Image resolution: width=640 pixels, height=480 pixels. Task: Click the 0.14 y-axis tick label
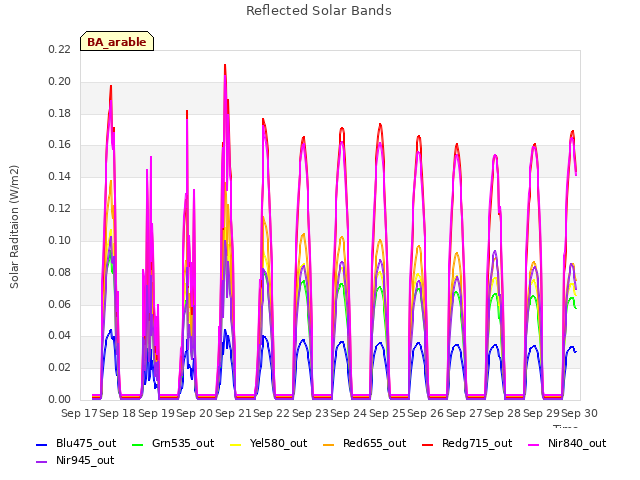click(60, 176)
